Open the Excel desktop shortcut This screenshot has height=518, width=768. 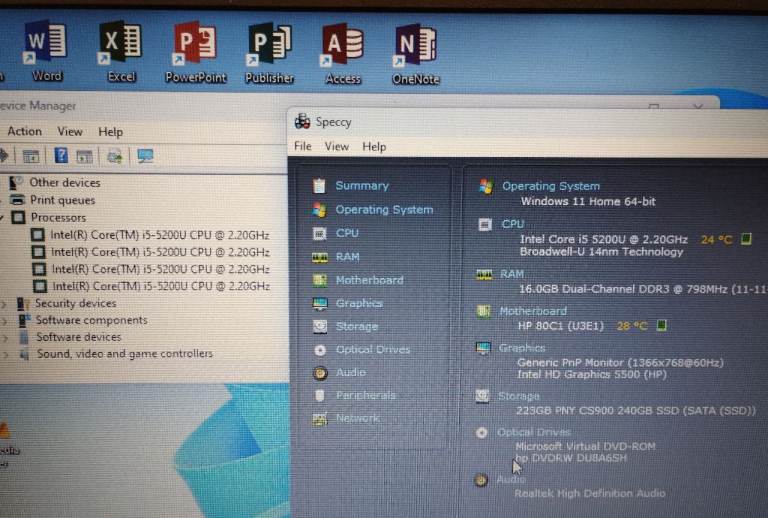(x=121, y=50)
